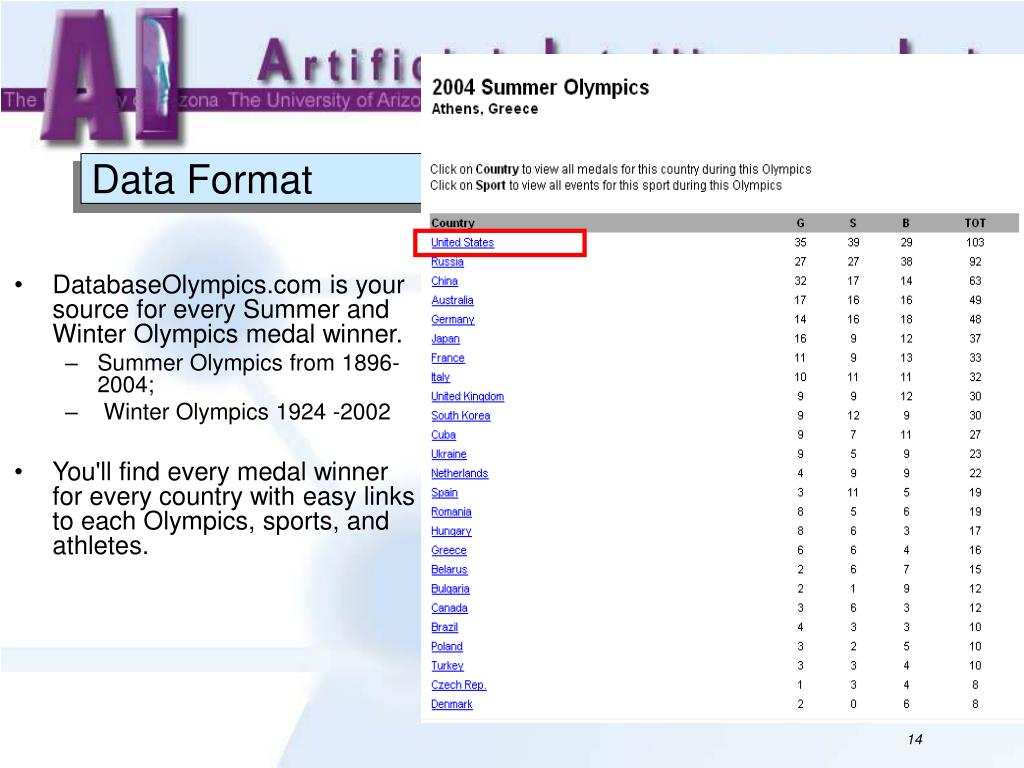Follow the South Korea link
The image size is (1024, 768).
[460, 415]
